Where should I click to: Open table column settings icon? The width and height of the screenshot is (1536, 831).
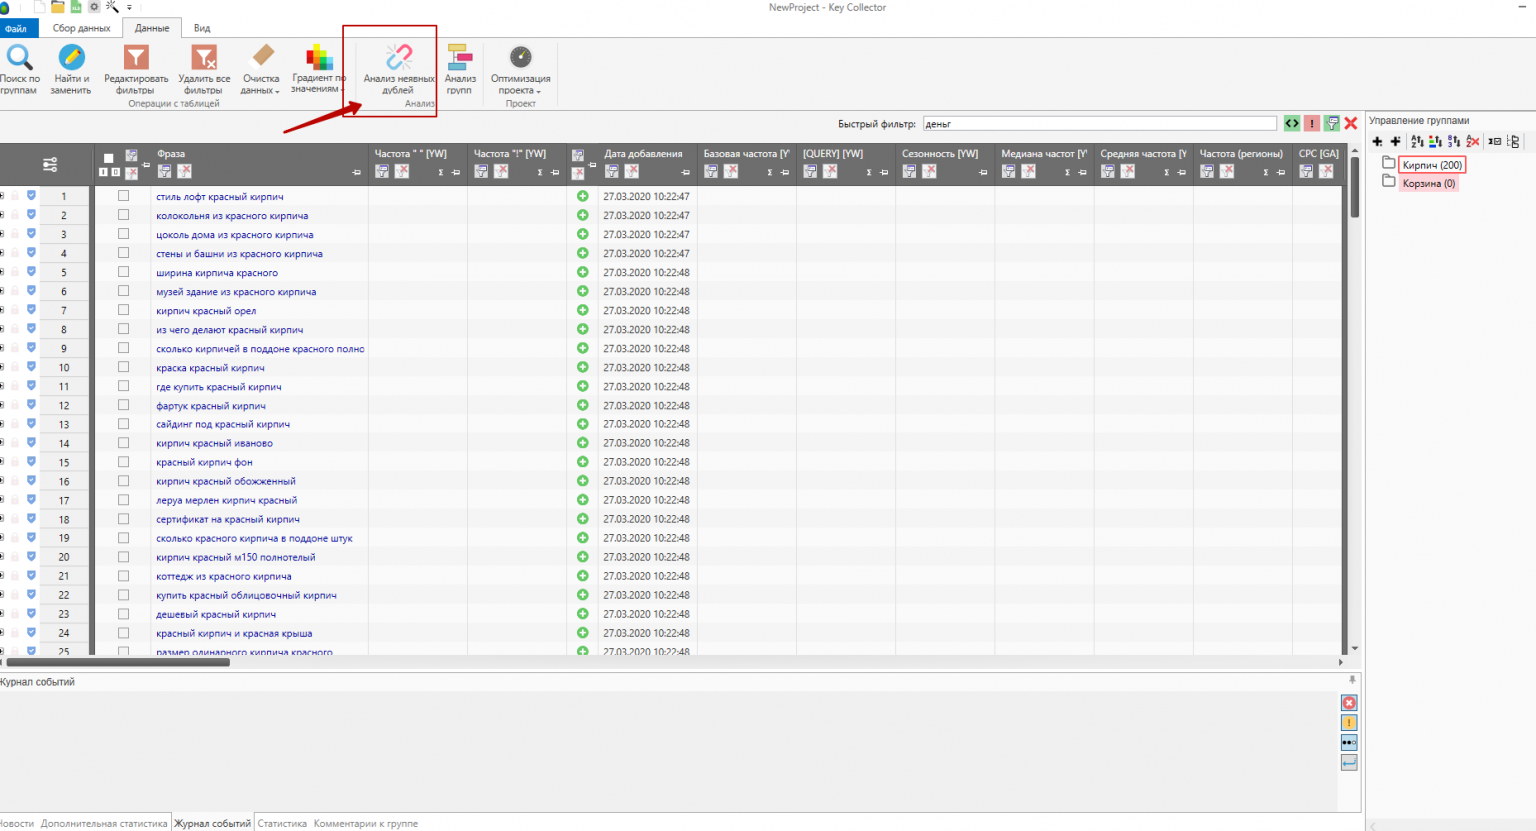(50, 164)
